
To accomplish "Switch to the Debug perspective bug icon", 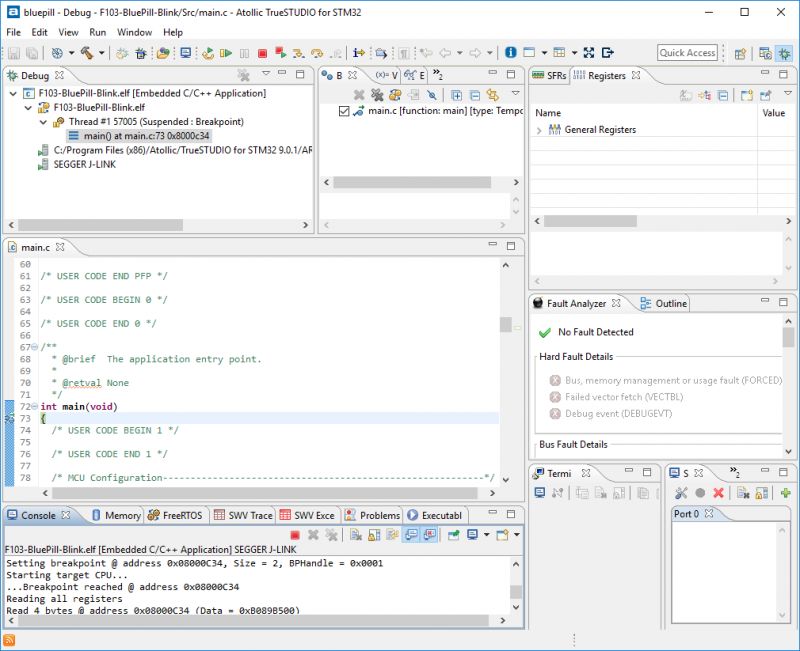I will click(784, 53).
